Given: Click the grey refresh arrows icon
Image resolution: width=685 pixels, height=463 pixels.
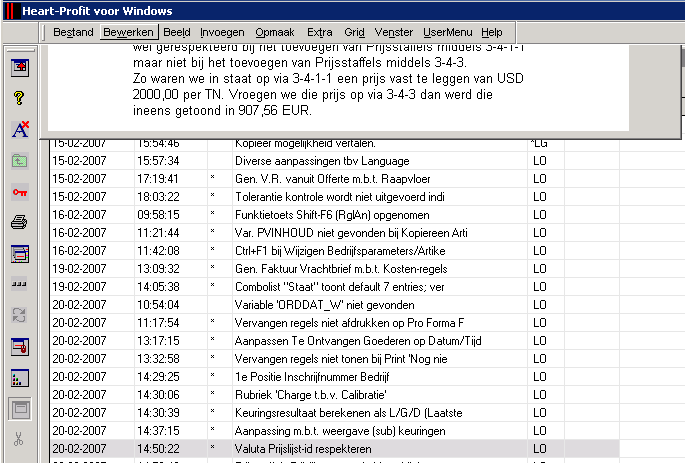Looking at the screenshot, I should click(x=19, y=315).
